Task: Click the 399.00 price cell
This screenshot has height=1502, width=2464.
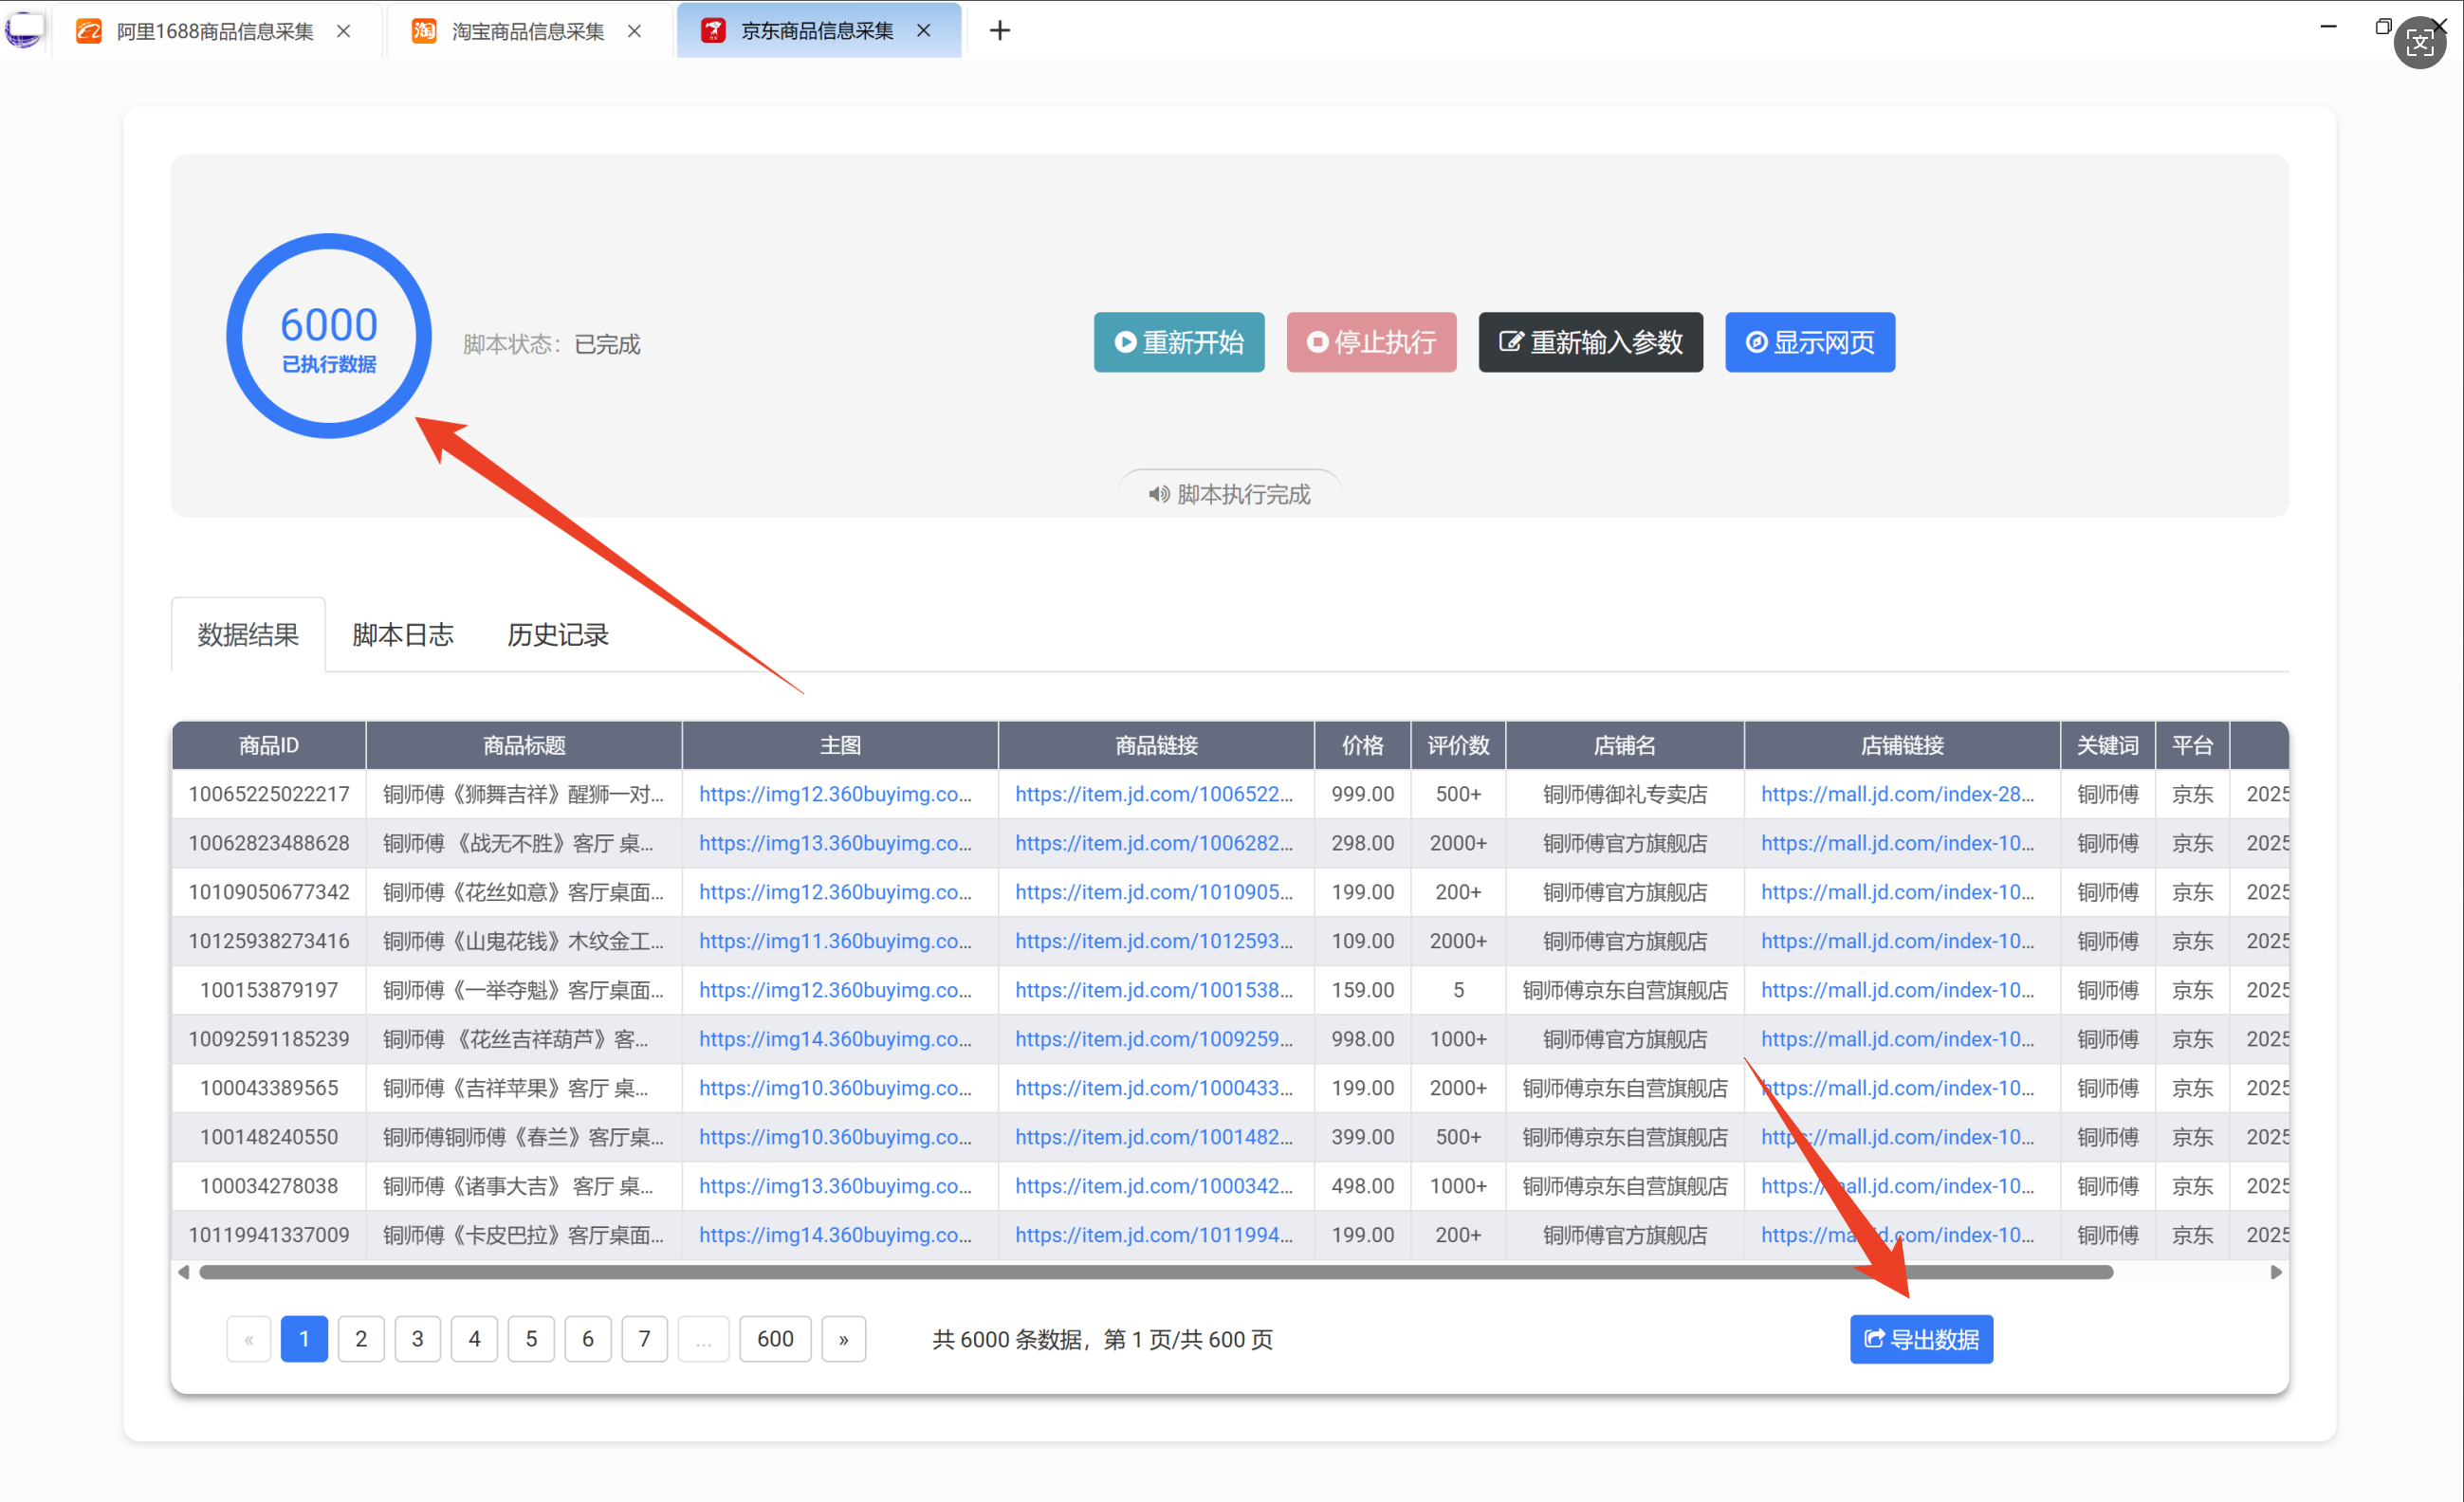Action: 1362,1137
